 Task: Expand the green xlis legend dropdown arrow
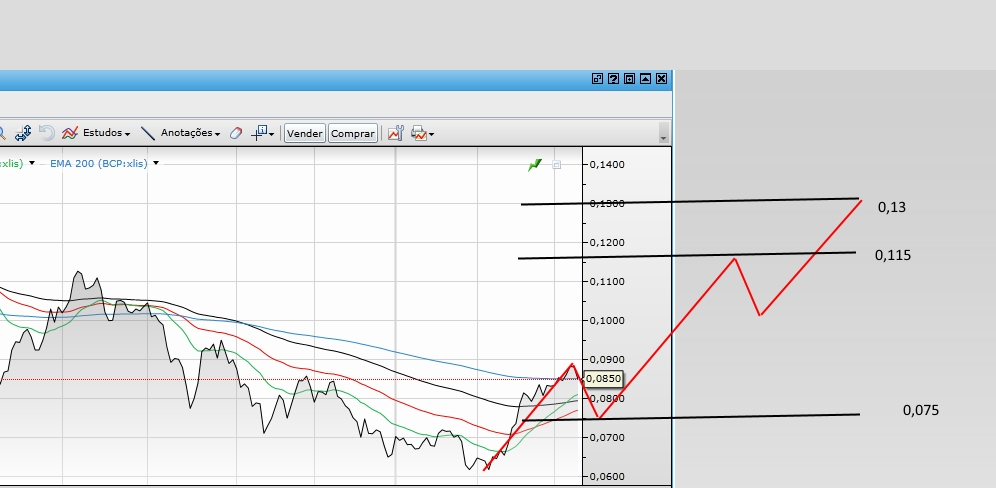tap(32, 163)
